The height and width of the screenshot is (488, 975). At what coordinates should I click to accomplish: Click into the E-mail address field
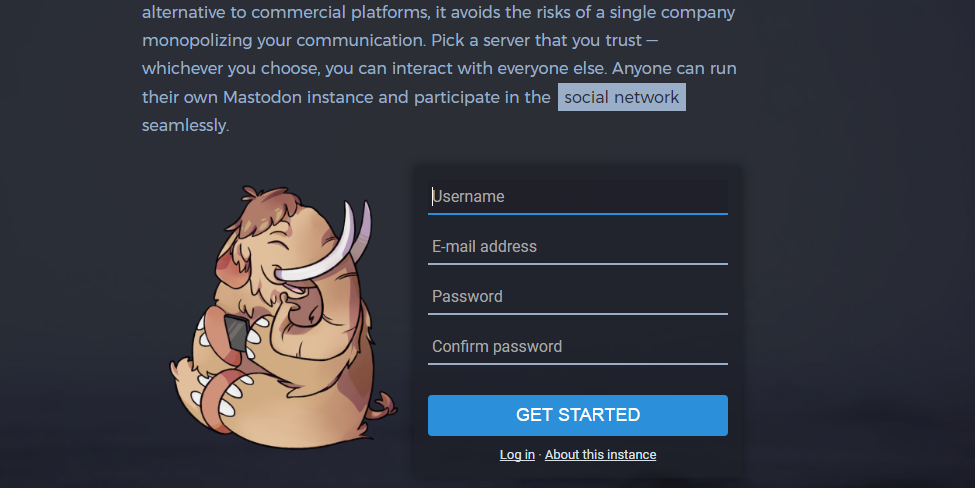pos(578,247)
